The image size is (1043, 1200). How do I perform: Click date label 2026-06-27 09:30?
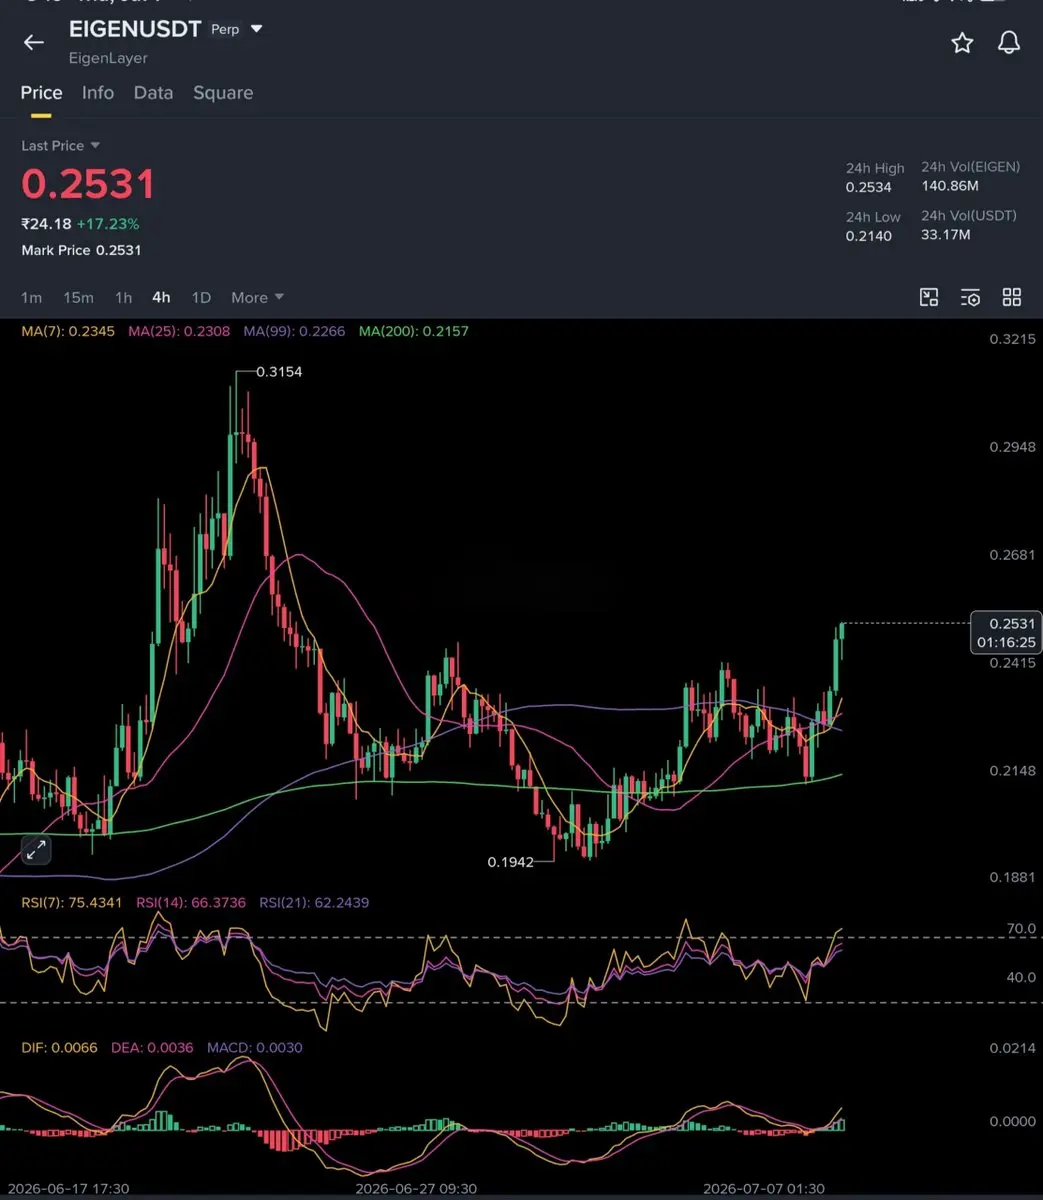pos(416,1189)
